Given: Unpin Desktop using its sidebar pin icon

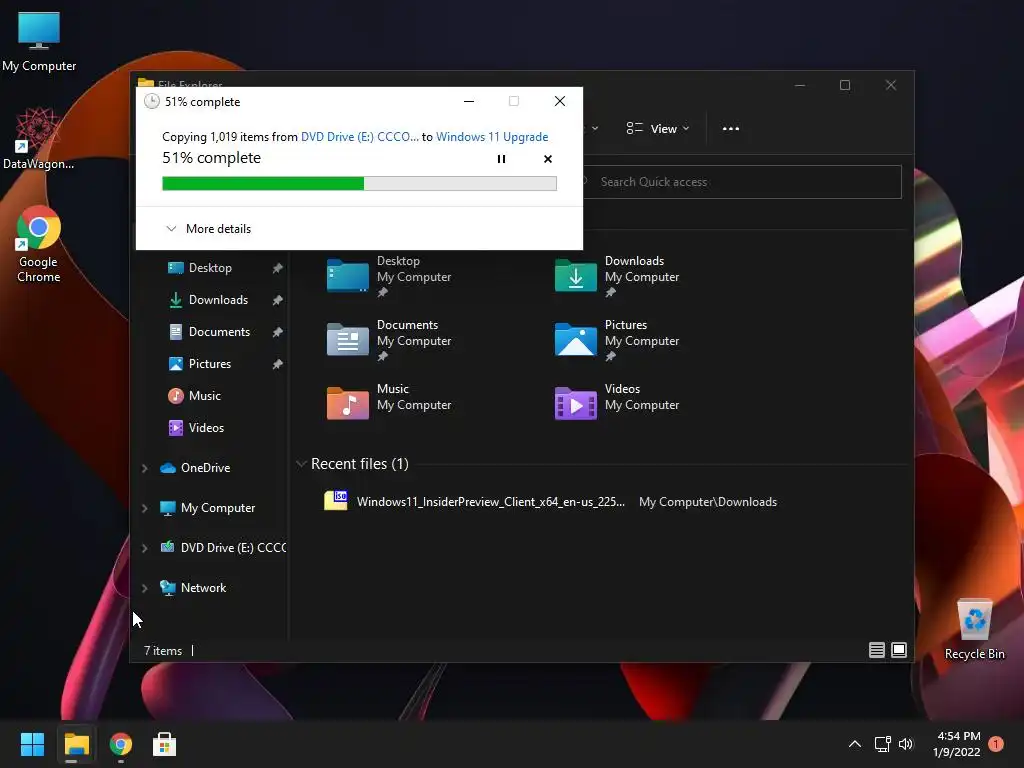Looking at the screenshot, I should pyautogui.click(x=278, y=268).
